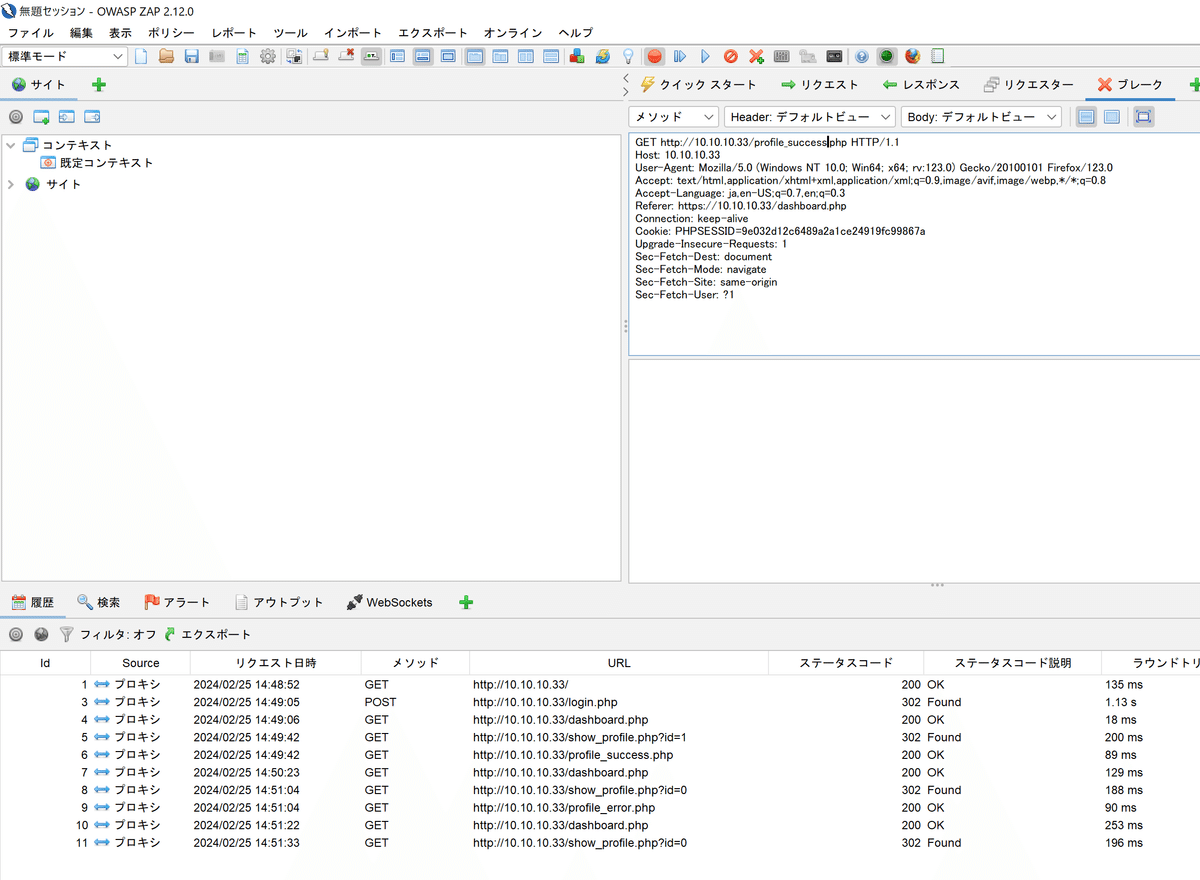Click the Continue play arrow icon
The height and width of the screenshot is (880, 1200).
pyautogui.click(x=705, y=57)
